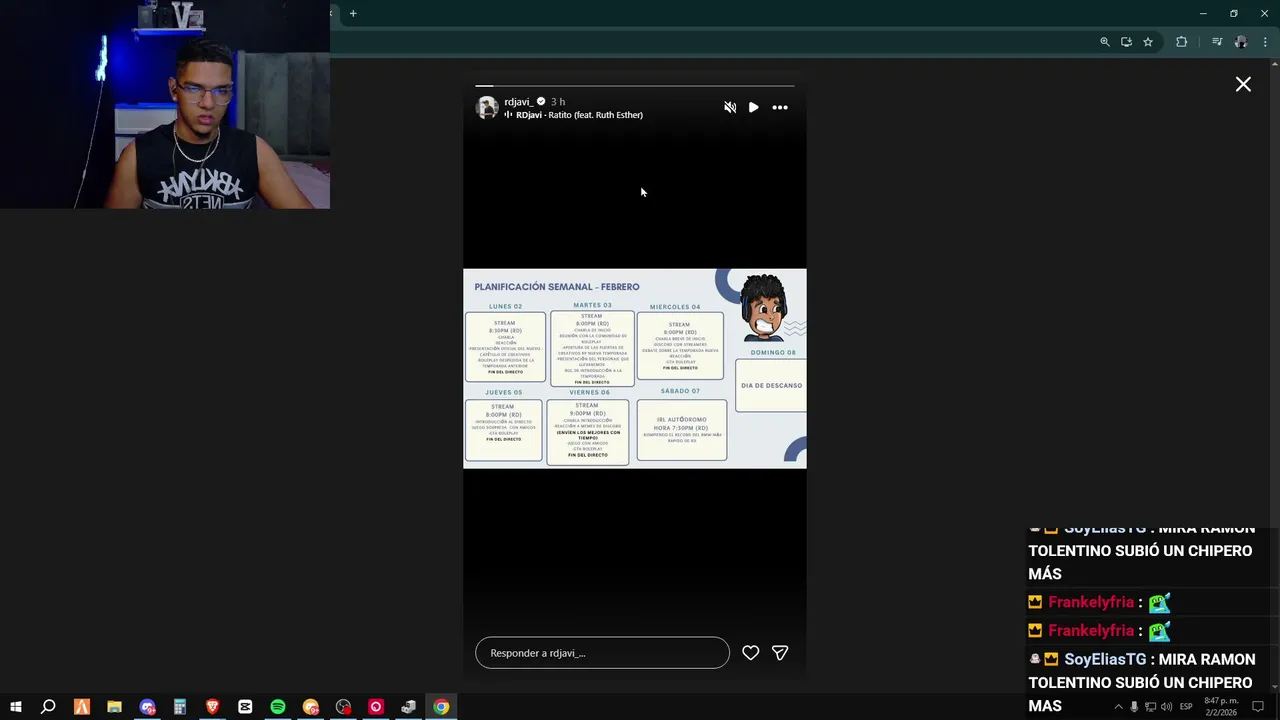Image resolution: width=1280 pixels, height=720 pixels.
Task: Click the install app icon
Action: 1126,42
